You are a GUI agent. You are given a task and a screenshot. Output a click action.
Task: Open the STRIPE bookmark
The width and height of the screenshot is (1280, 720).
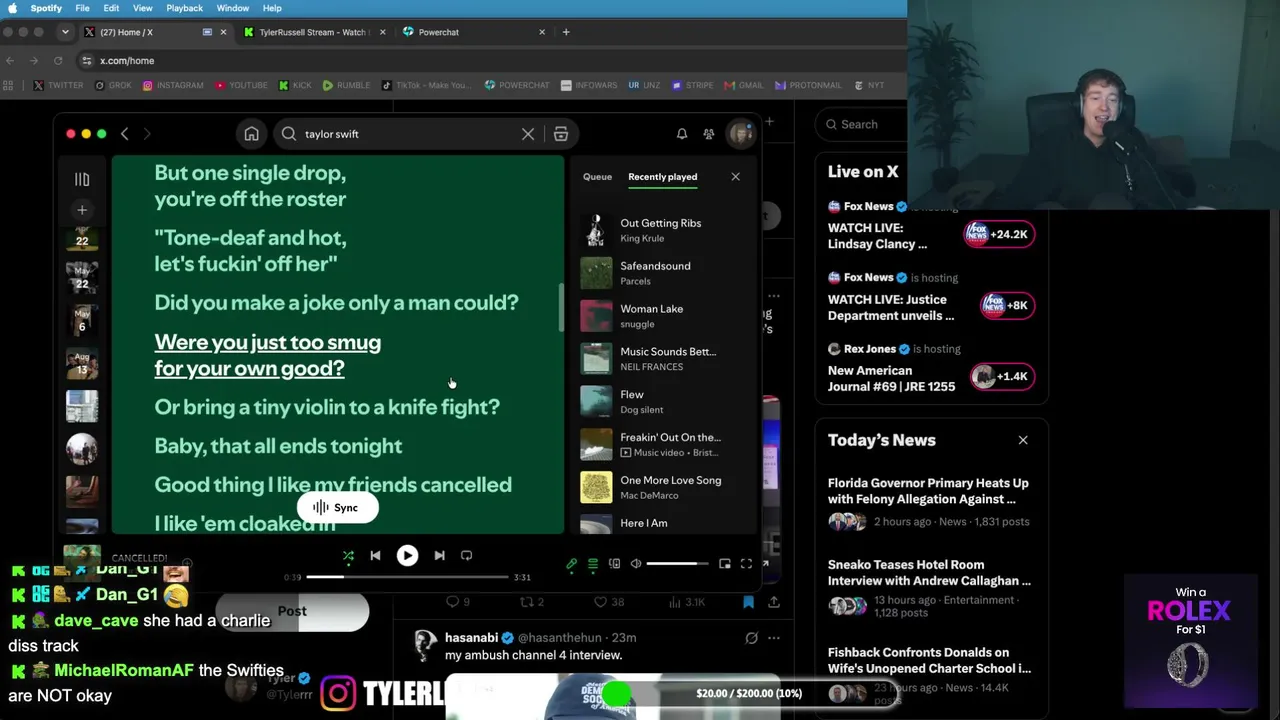click(693, 86)
